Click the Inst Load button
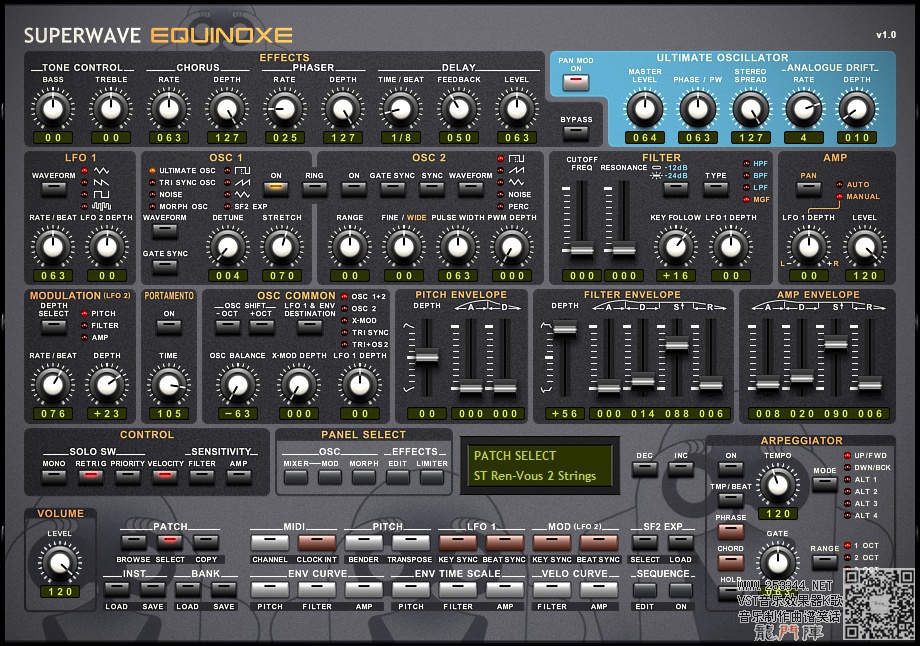 (116, 589)
